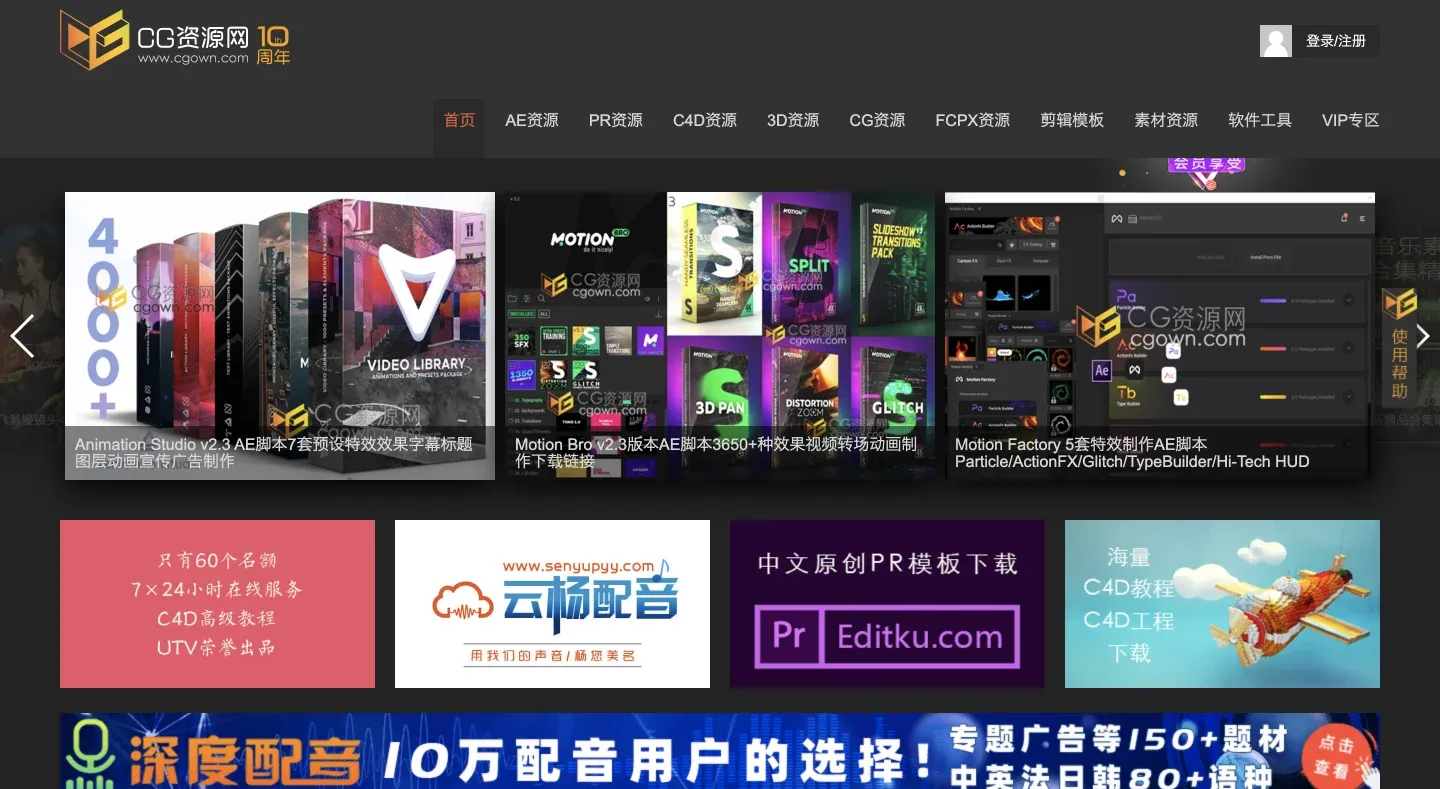Go to the 首页 home tab

pos(459,120)
